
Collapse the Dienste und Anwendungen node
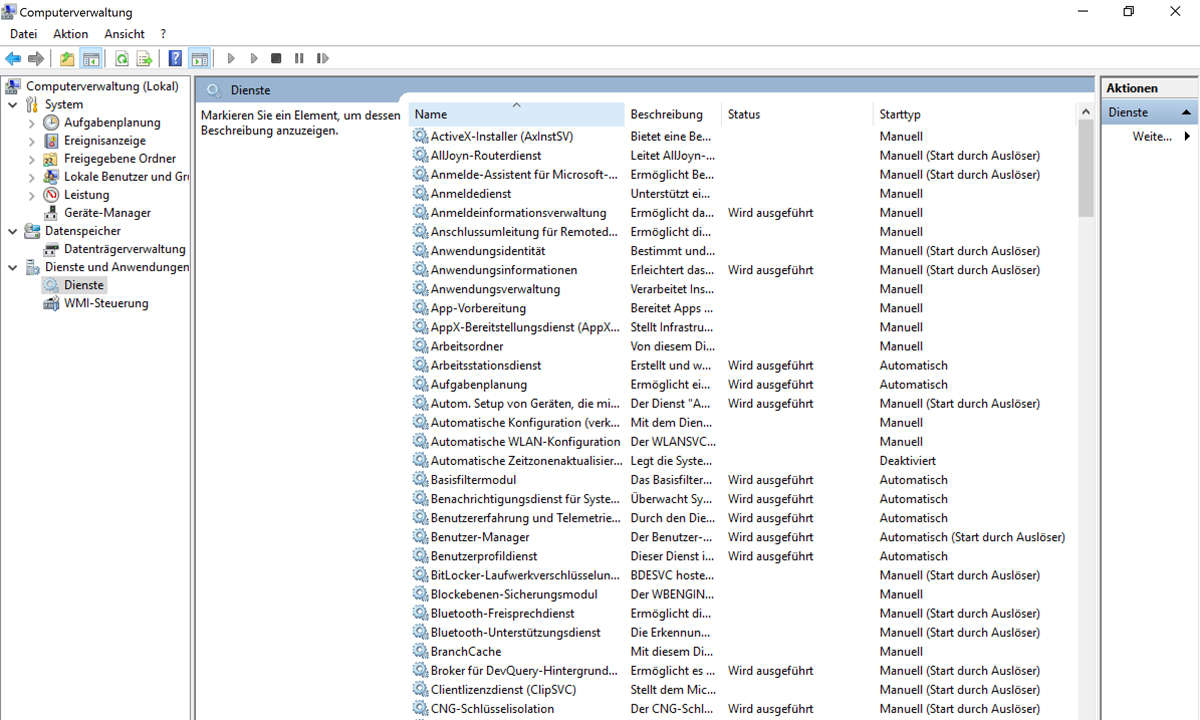(x=12, y=267)
